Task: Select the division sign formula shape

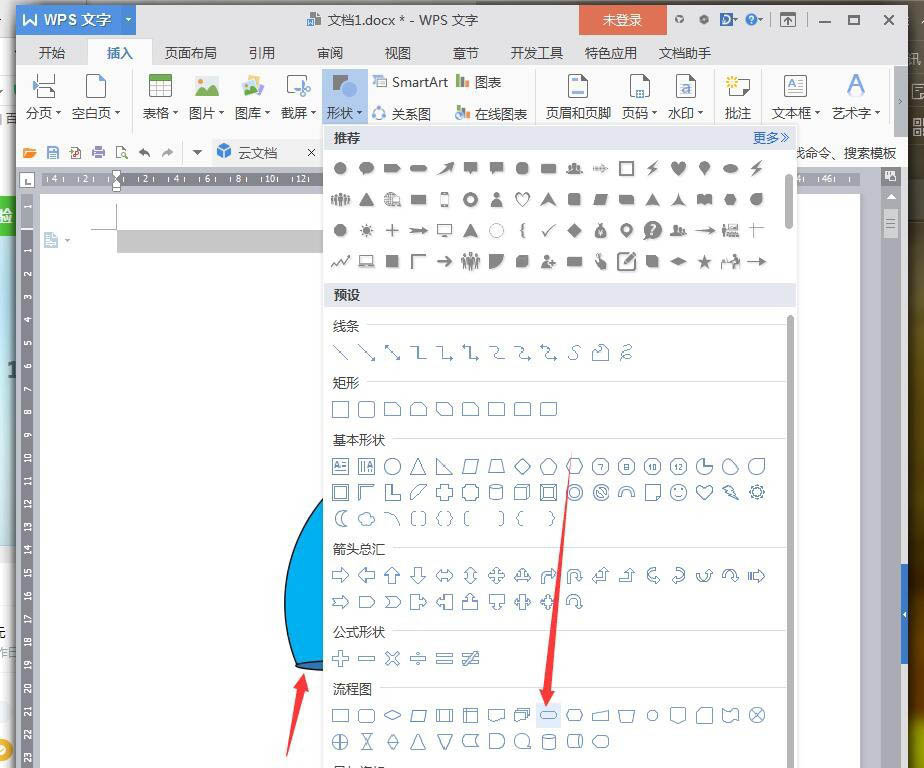Action: point(418,658)
